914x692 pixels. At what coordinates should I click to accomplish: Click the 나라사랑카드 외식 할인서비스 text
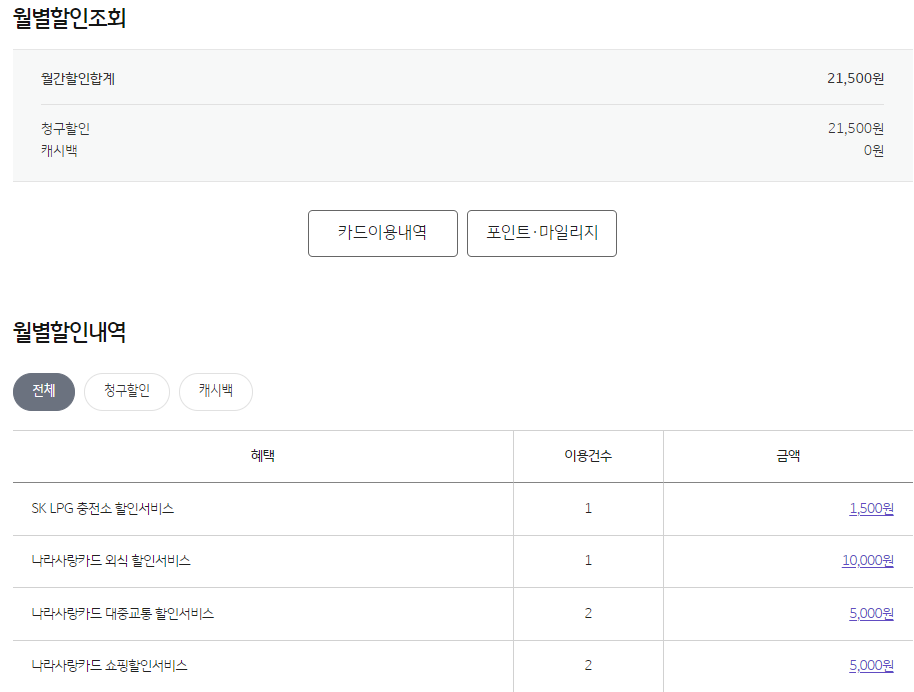point(111,561)
